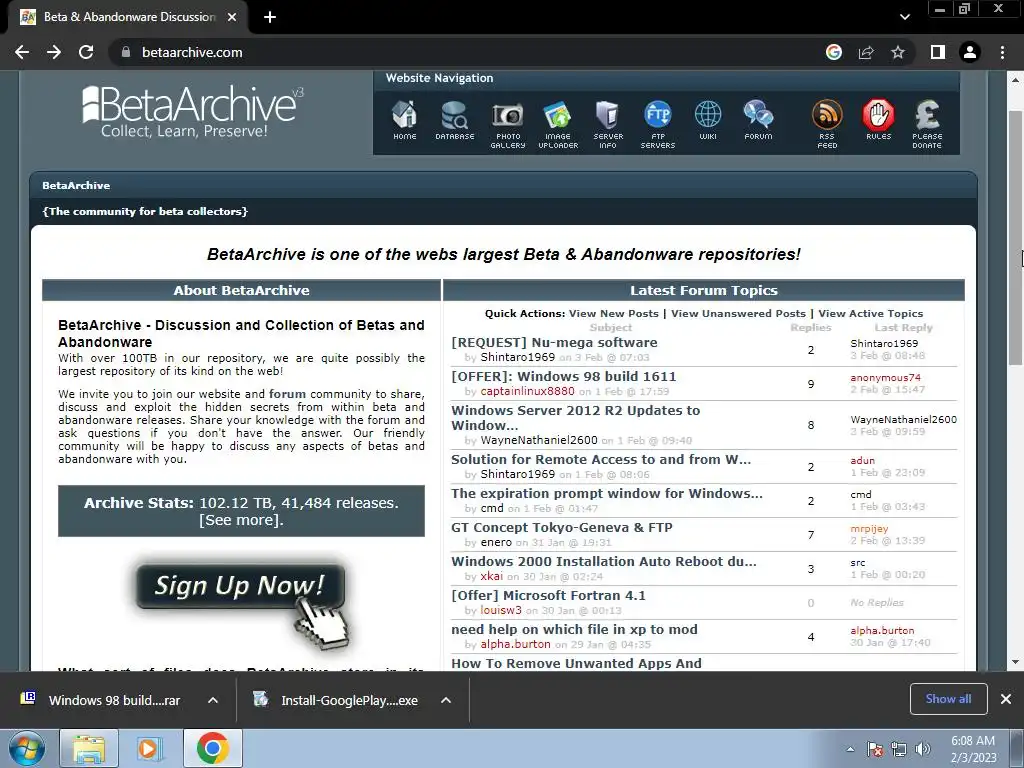Open anonymous74 last reply link
Image resolution: width=1024 pixels, height=768 pixels.
tap(885, 377)
